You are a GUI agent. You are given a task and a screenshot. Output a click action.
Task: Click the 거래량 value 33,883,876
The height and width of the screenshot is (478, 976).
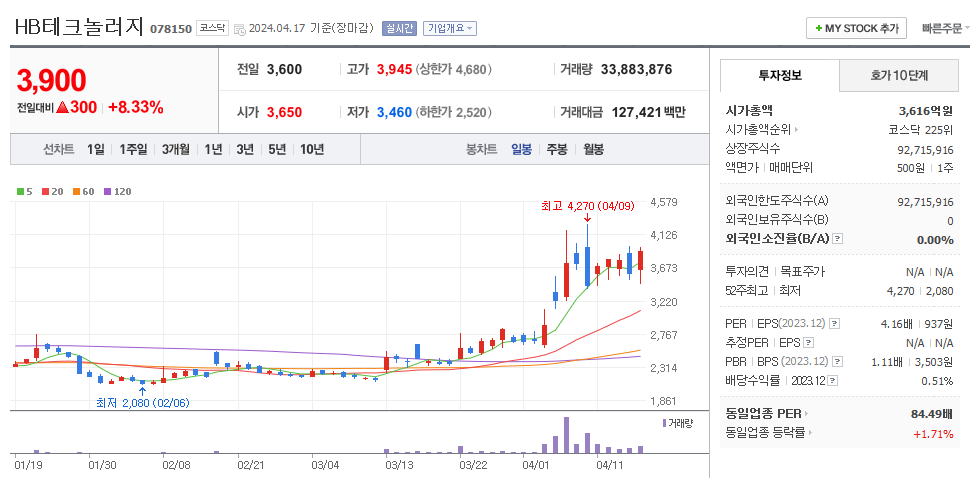(x=636, y=69)
